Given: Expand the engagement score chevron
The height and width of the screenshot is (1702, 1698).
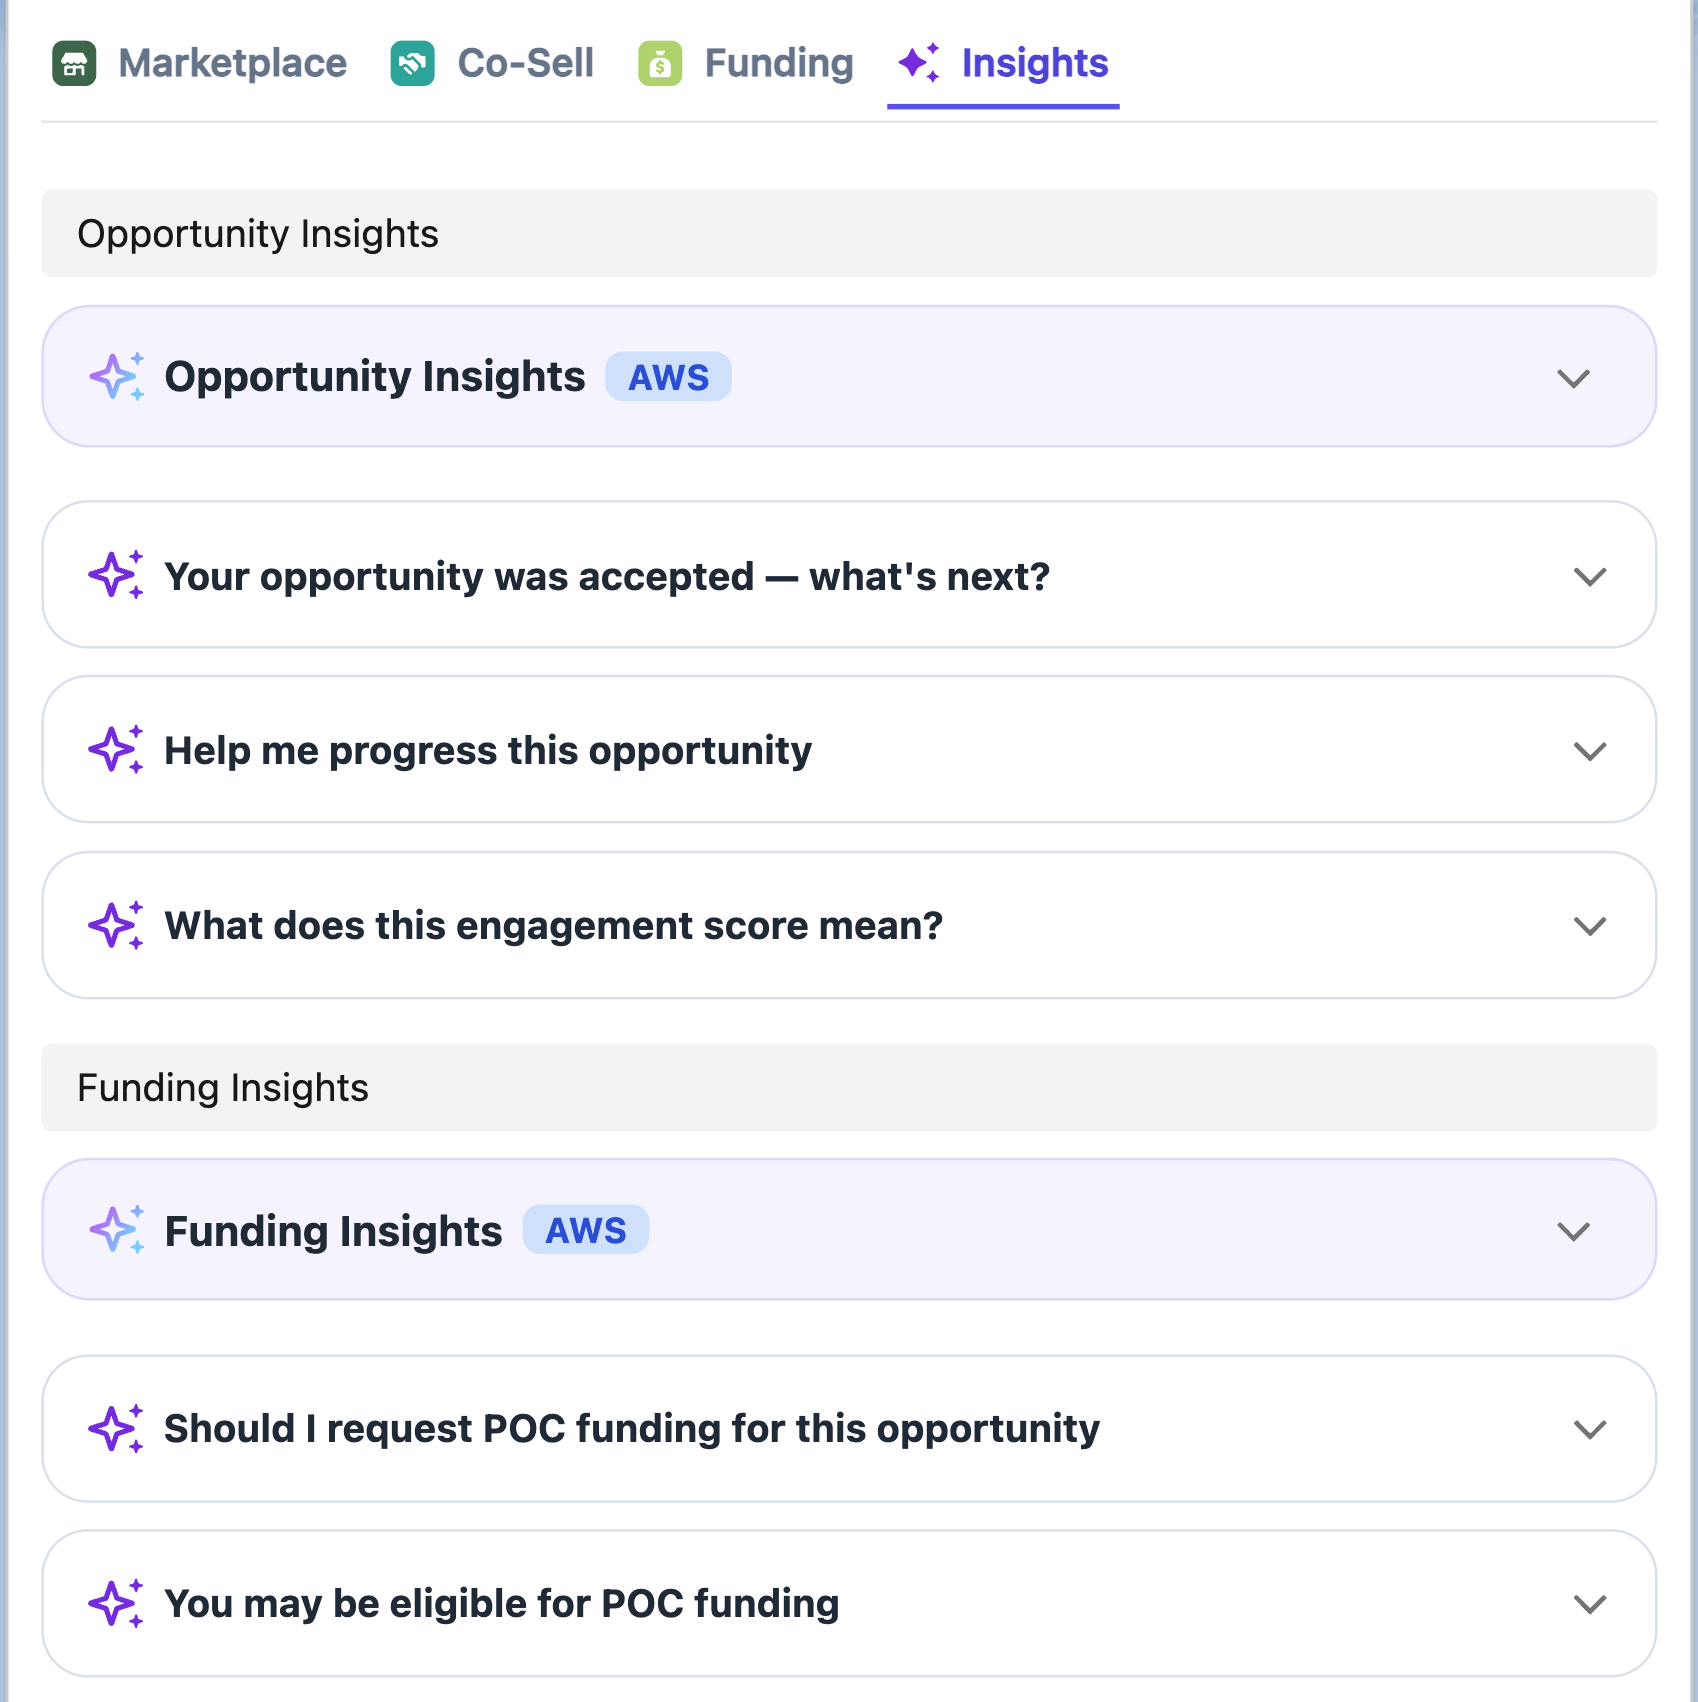Looking at the screenshot, I should click(x=1589, y=926).
